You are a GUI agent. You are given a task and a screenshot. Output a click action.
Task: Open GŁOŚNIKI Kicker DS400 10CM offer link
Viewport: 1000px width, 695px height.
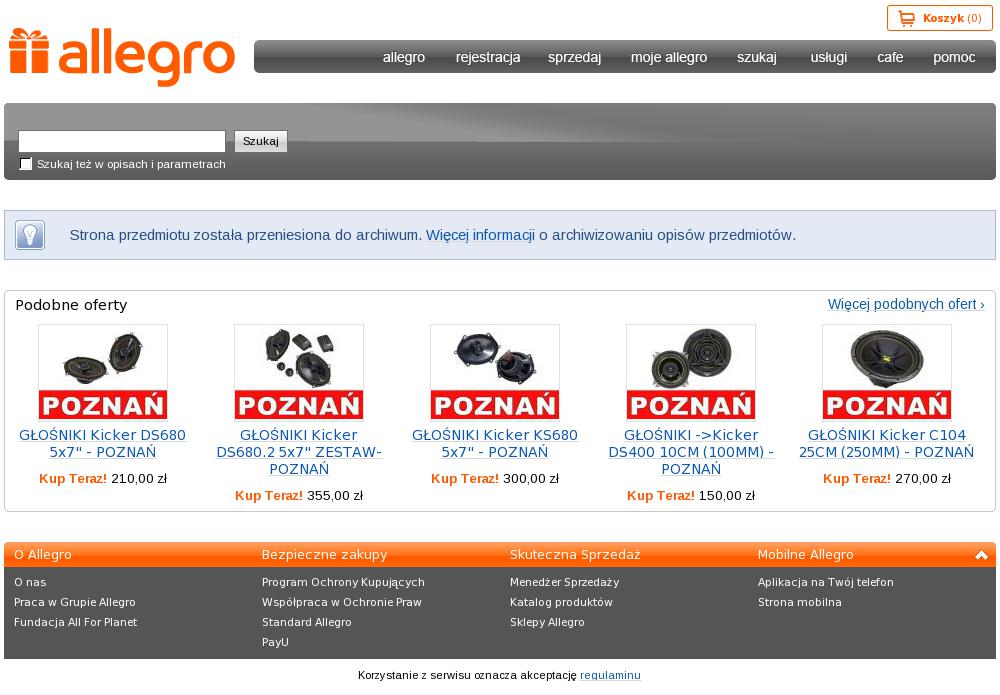pyautogui.click(x=691, y=452)
